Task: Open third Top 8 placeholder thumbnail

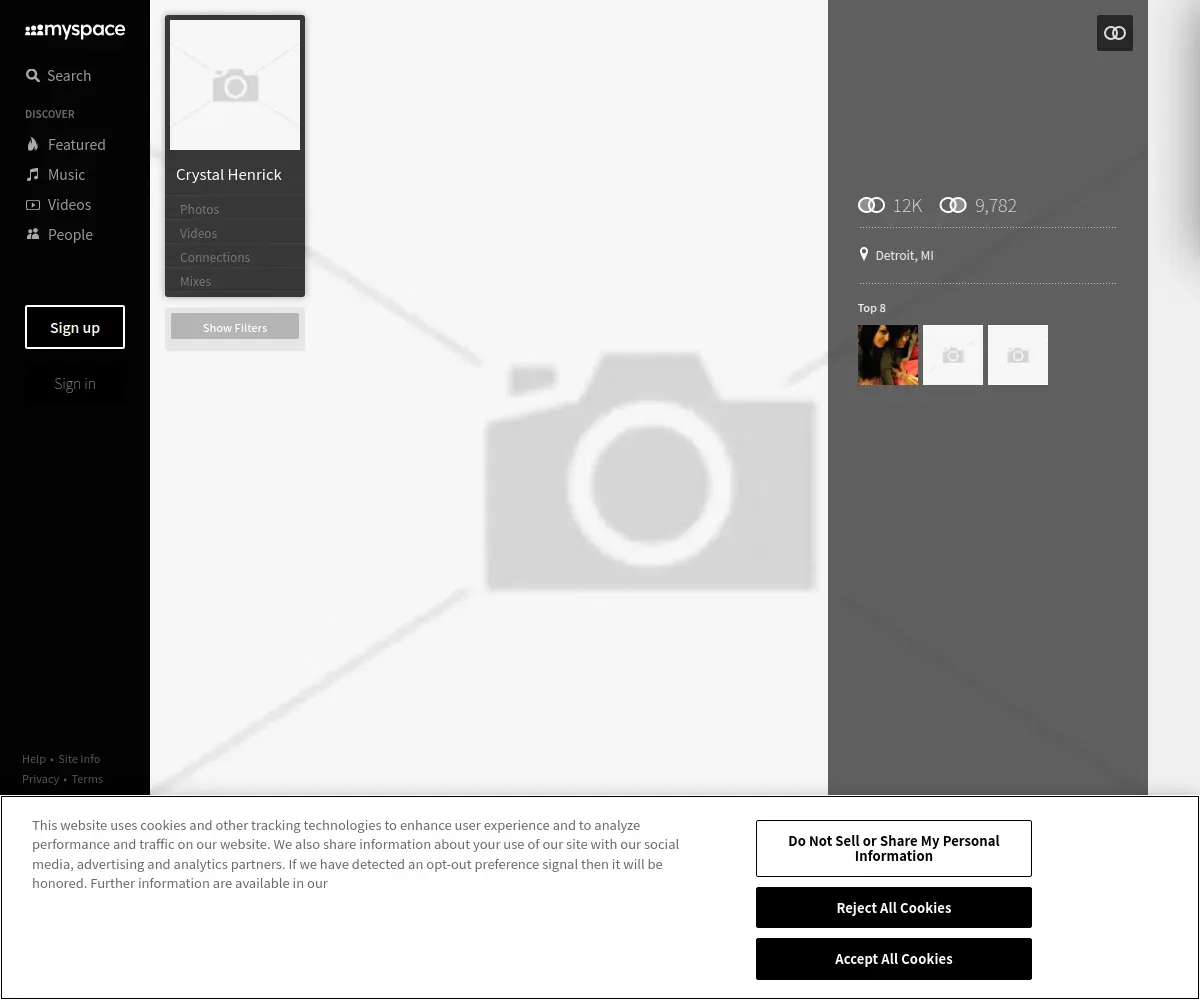Action: tap(1018, 355)
